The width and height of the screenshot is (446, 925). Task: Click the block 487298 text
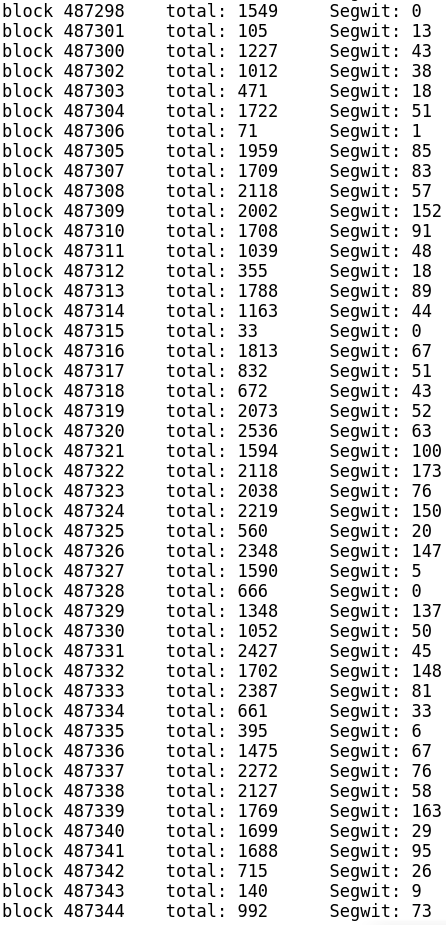(x=63, y=11)
